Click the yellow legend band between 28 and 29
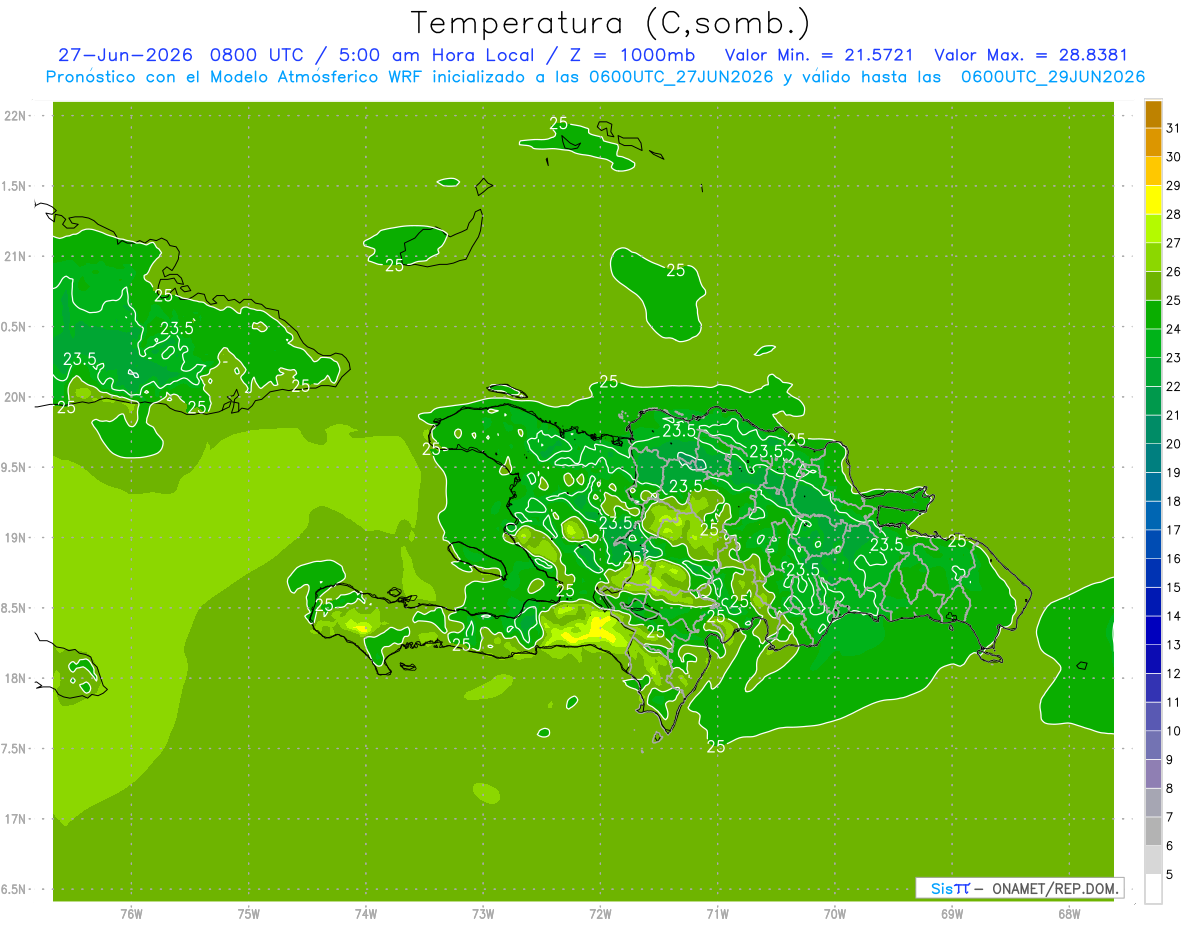1200x927 pixels. coord(1153,200)
